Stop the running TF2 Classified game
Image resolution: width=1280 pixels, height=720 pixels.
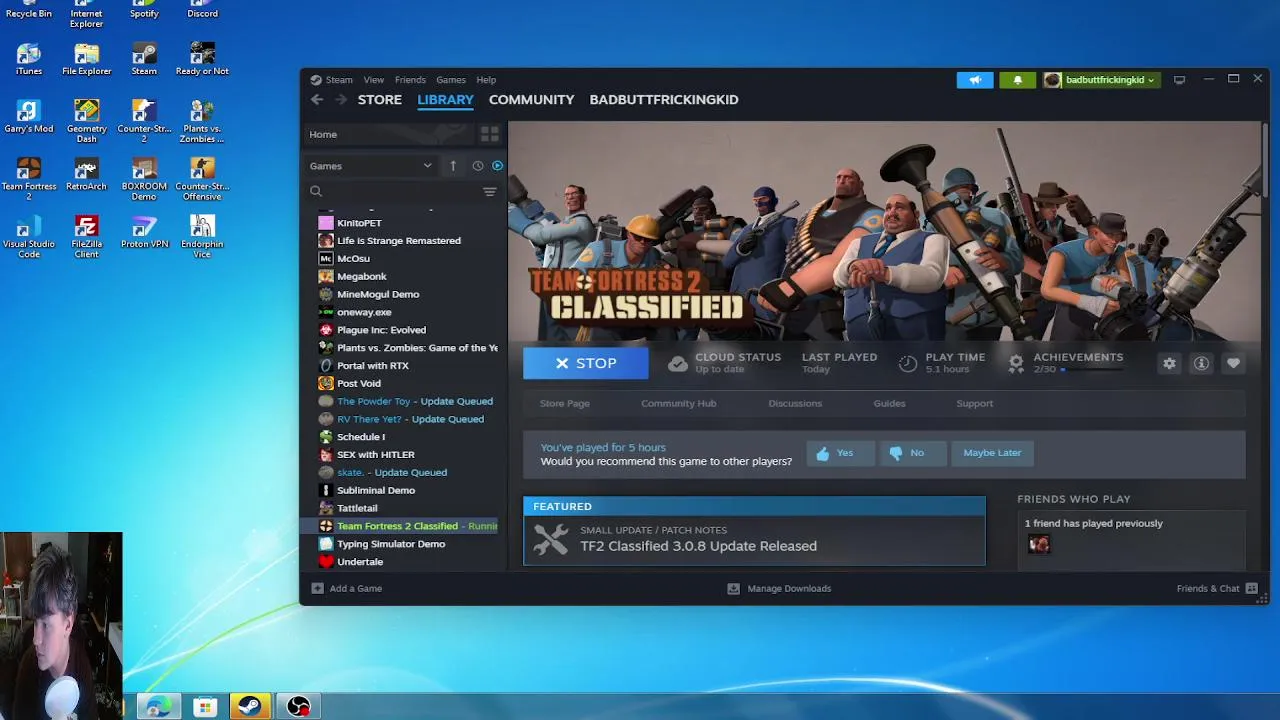tap(586, 363)
